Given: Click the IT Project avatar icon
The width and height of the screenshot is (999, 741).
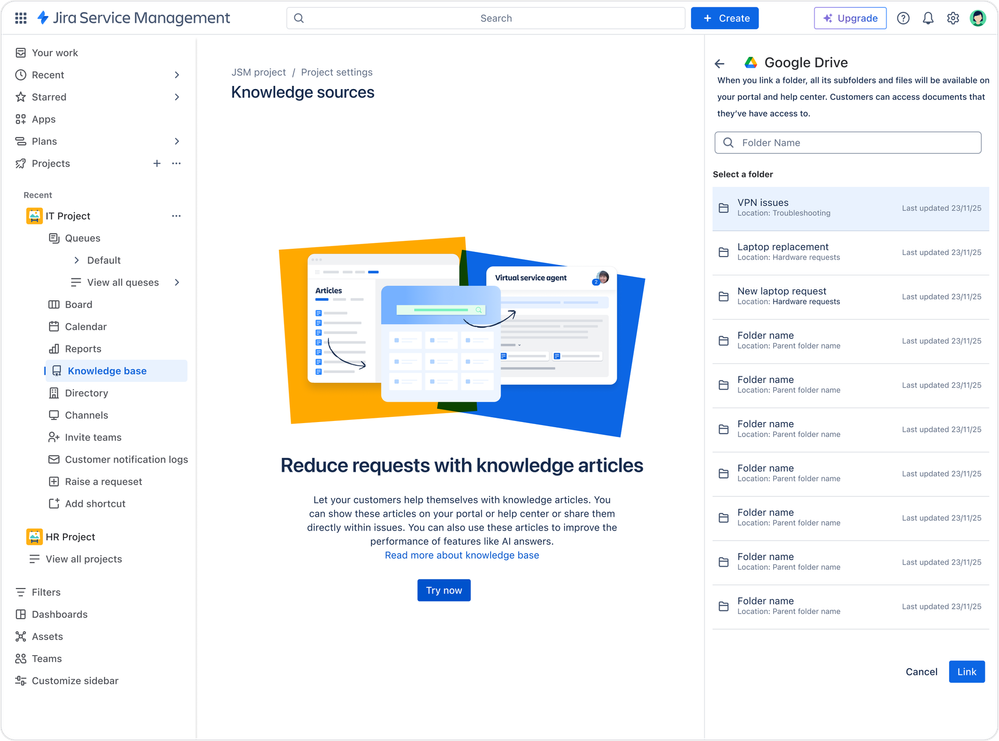Looking at the screenshot, I should coord(34,216).
